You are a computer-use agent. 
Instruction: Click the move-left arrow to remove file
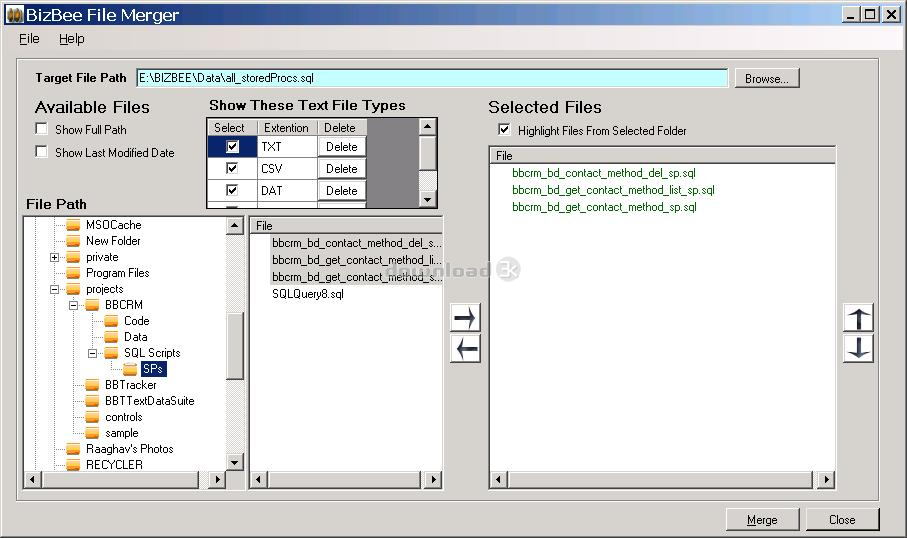[x=465, y=349]
